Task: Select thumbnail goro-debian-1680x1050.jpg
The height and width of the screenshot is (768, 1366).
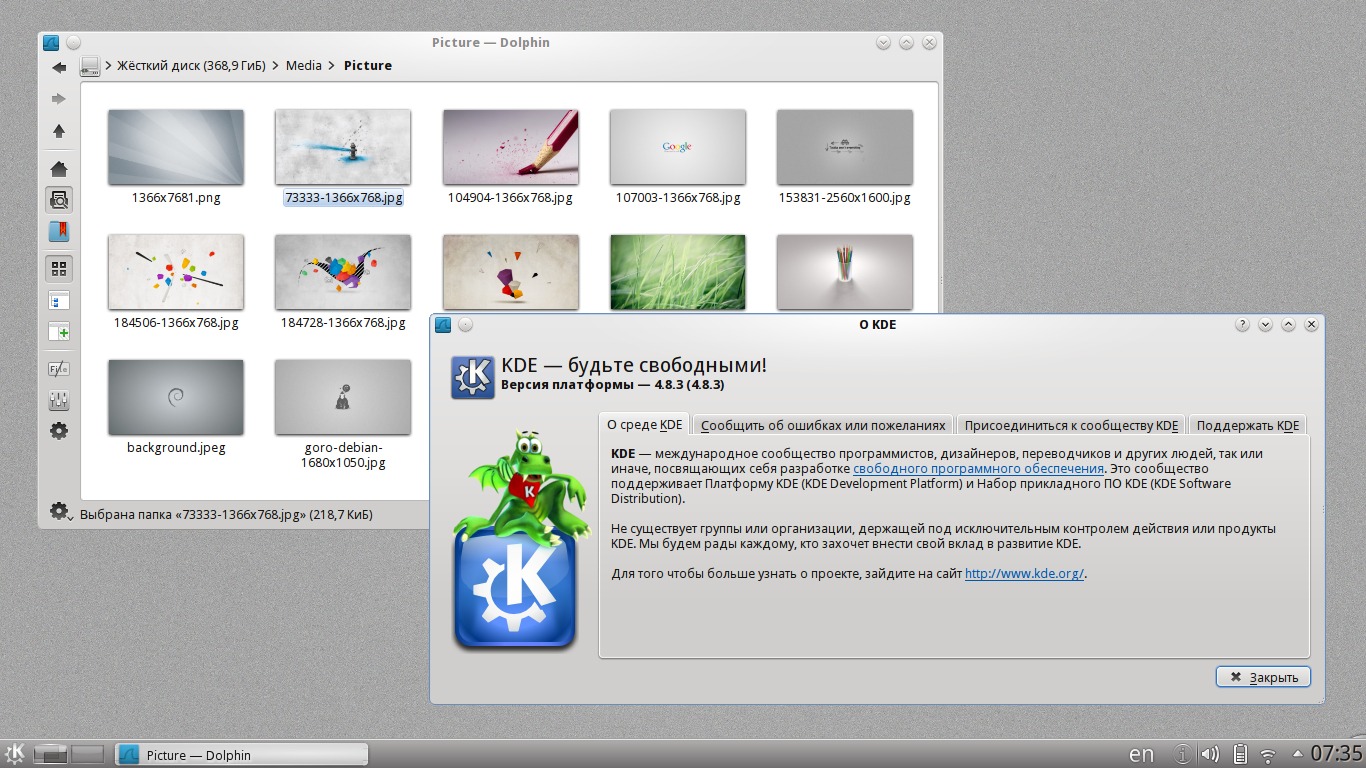Action: pos(343,397)
